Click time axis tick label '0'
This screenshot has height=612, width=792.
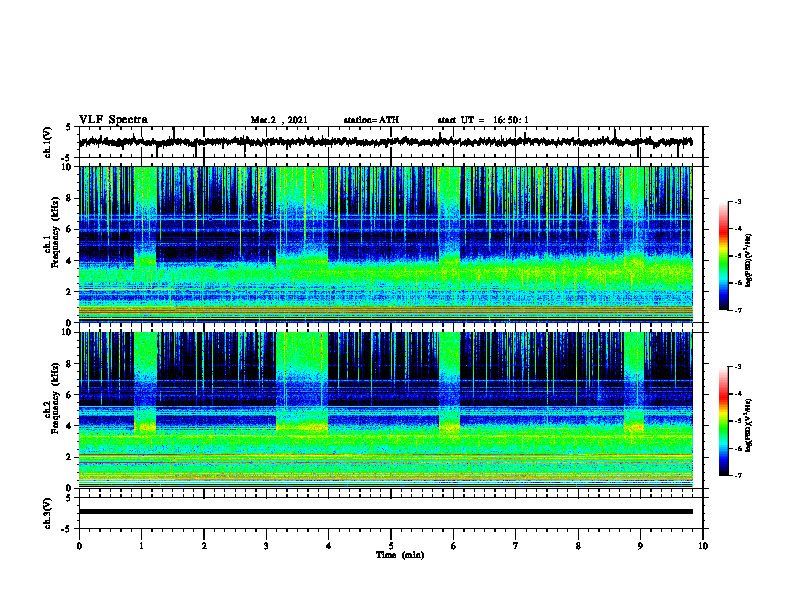(79, 546)
